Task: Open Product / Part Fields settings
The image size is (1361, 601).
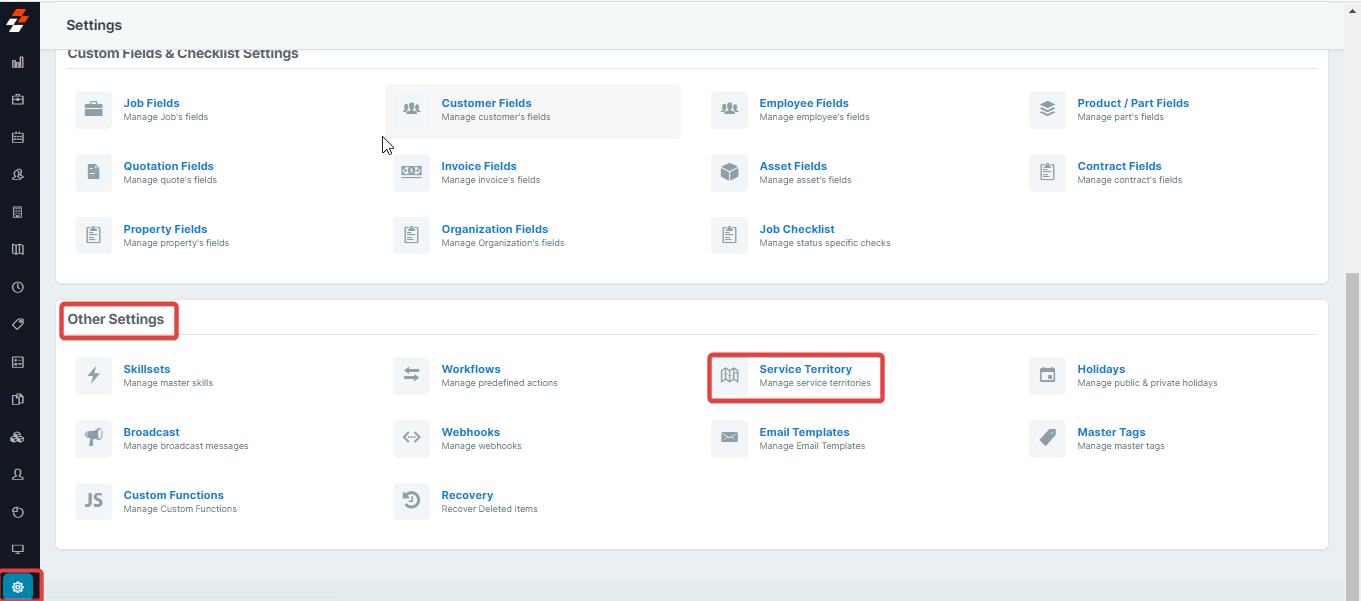Action: [1132, 103]
